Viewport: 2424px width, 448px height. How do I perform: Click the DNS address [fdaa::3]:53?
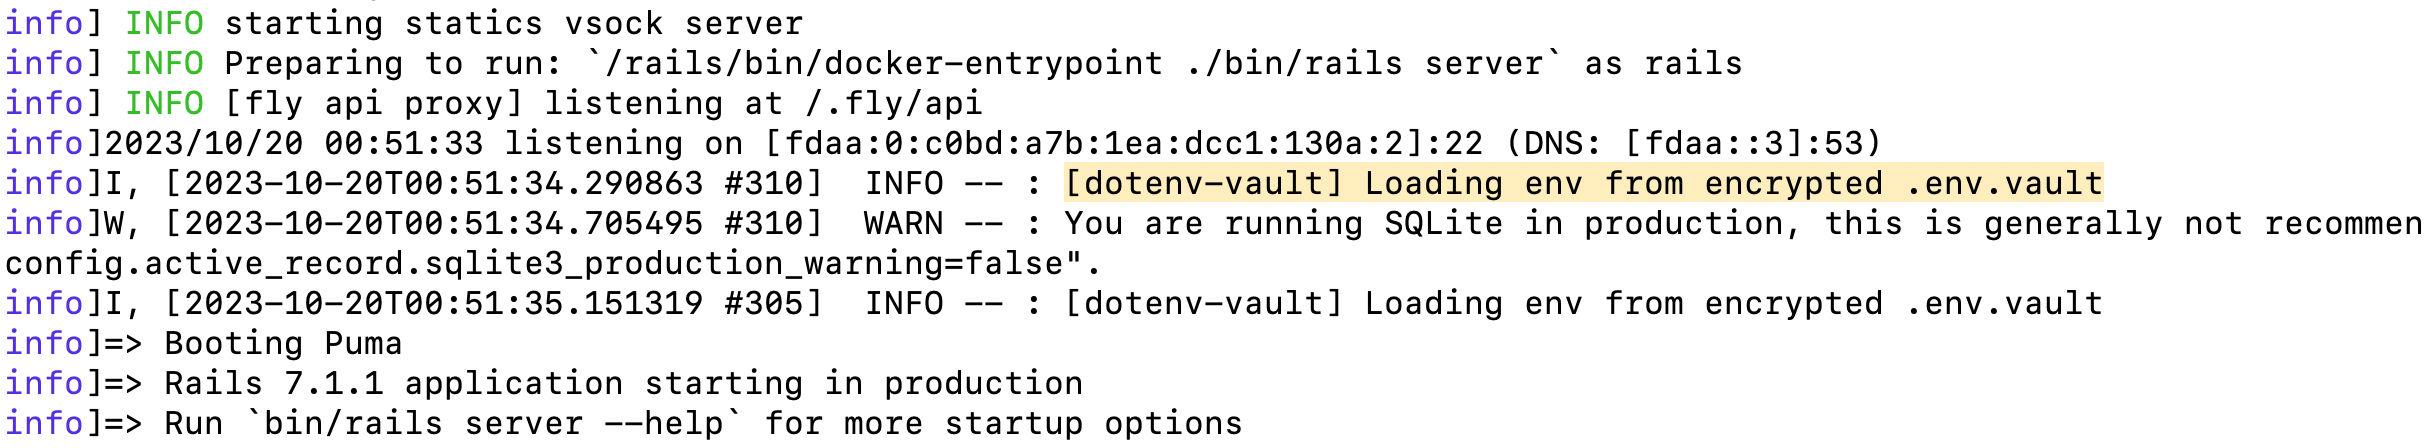(x=1743, y=144)
